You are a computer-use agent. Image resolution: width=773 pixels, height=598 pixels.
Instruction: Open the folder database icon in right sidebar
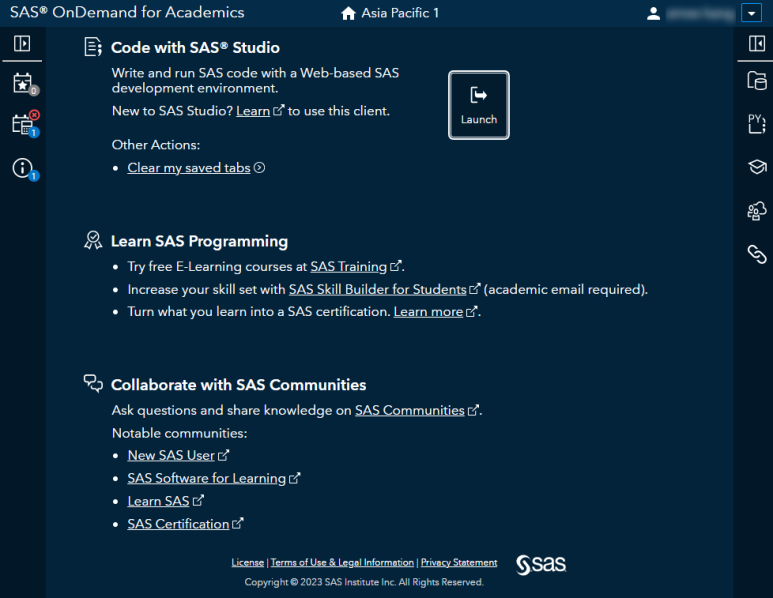tap(756, 81)
